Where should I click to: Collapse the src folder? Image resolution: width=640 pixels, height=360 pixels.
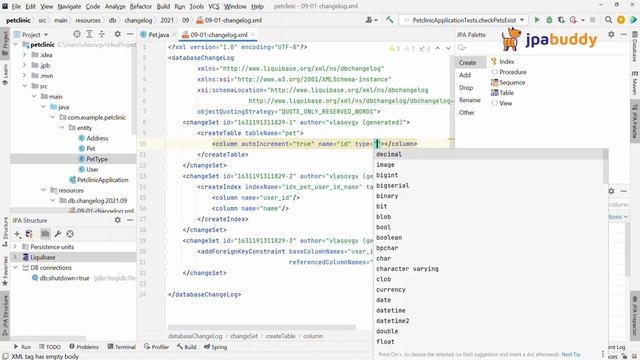pos(25,86)
